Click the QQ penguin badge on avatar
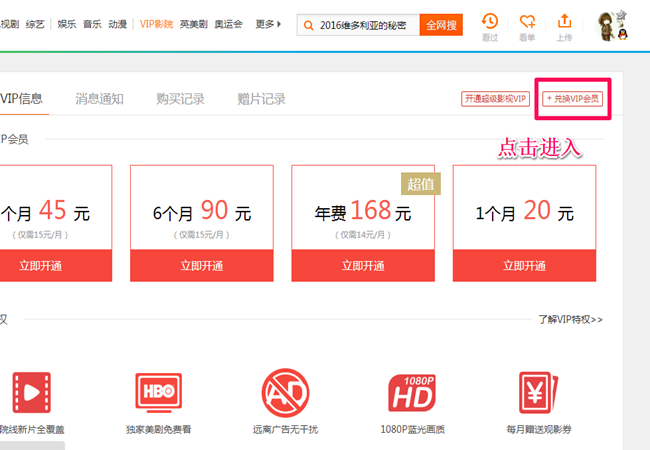Image resolution: width=650 pixels, height=450 pixels. [x=623, y=34]
